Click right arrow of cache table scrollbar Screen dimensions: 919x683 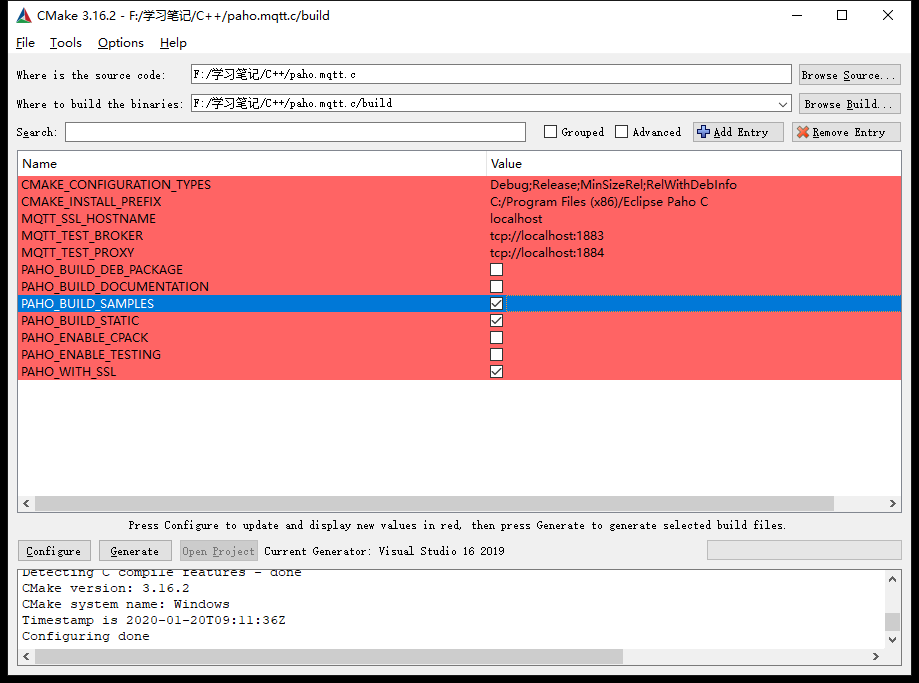pos(893,504)
